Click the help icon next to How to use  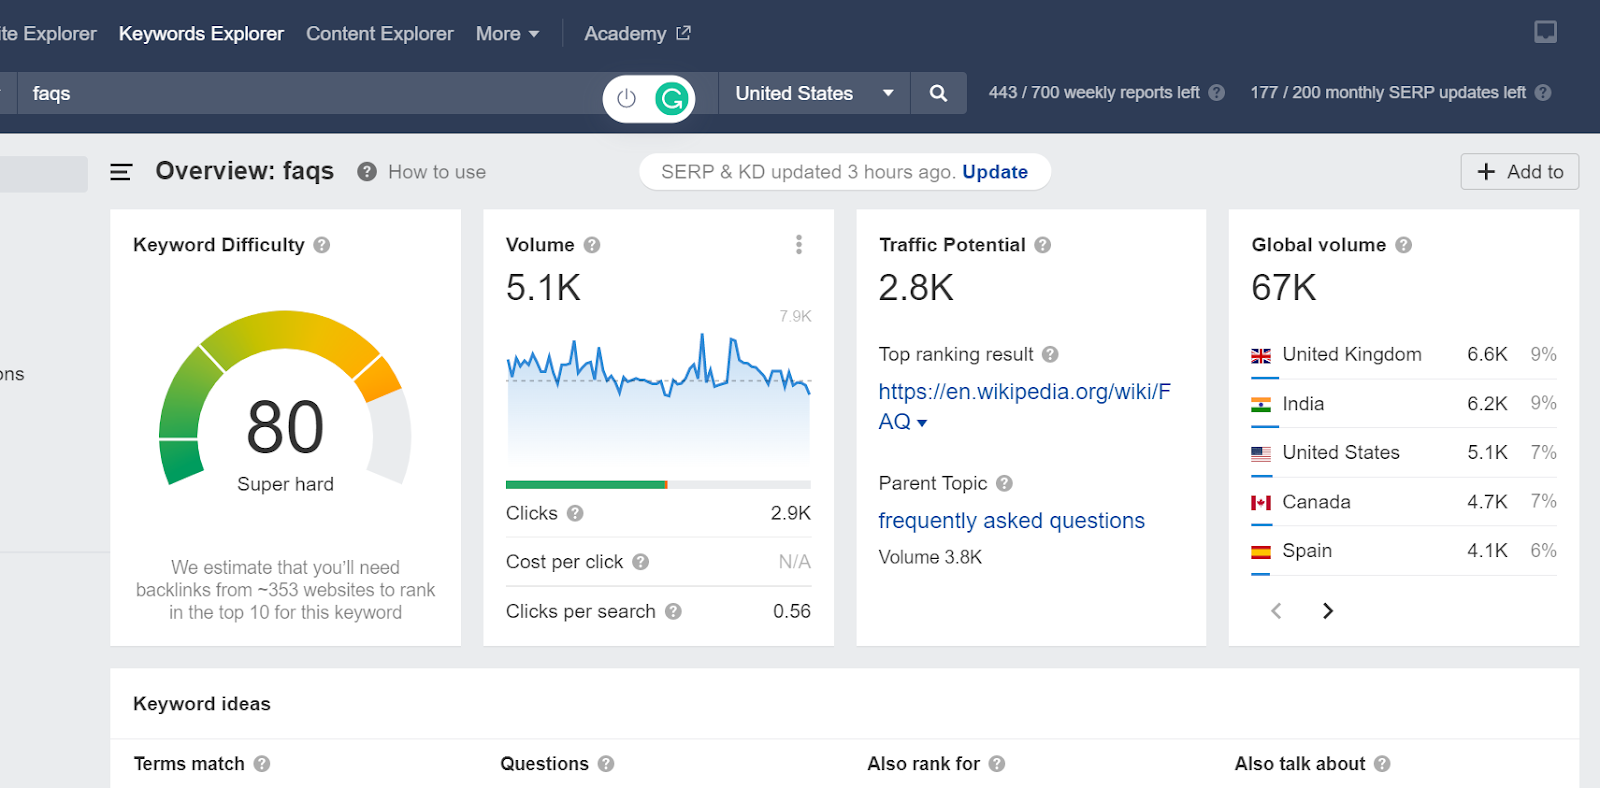point(367,172)
